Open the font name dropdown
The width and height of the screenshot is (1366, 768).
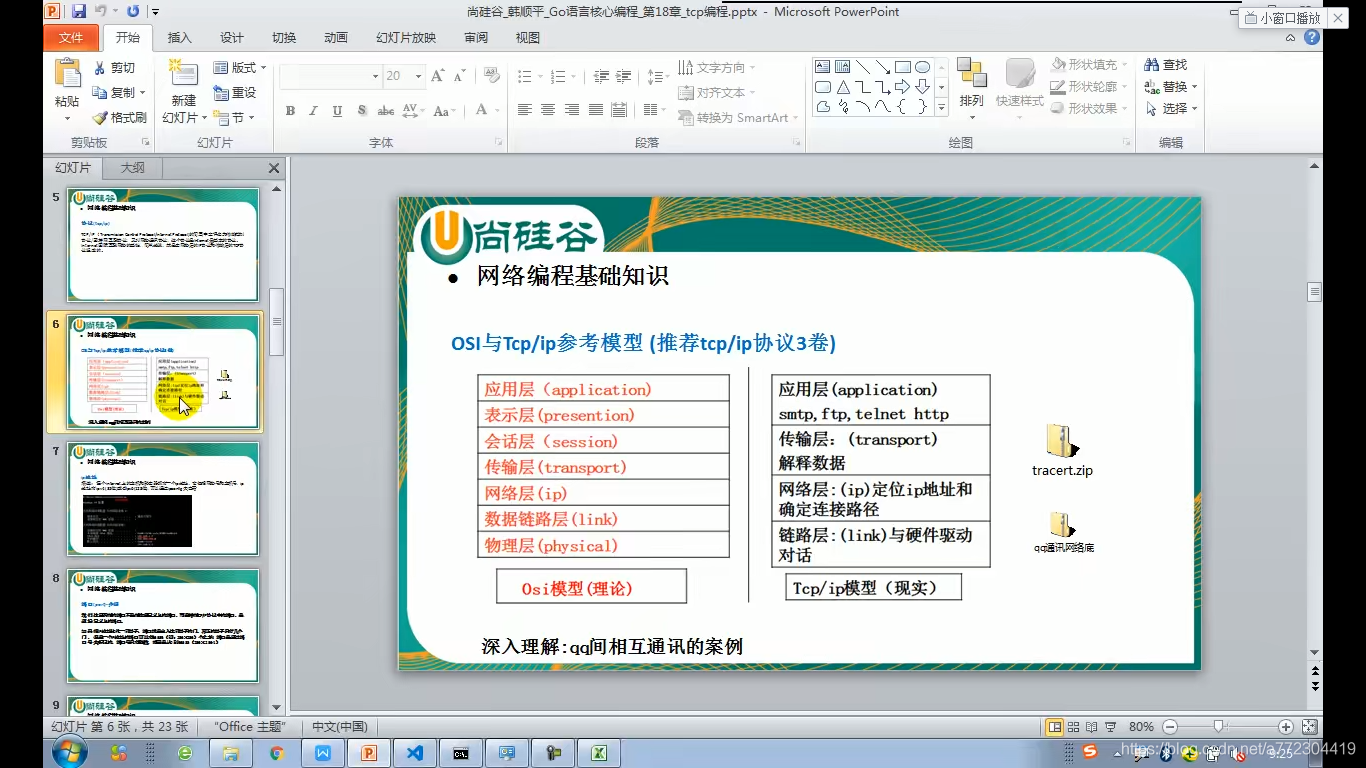coord(375,76)
